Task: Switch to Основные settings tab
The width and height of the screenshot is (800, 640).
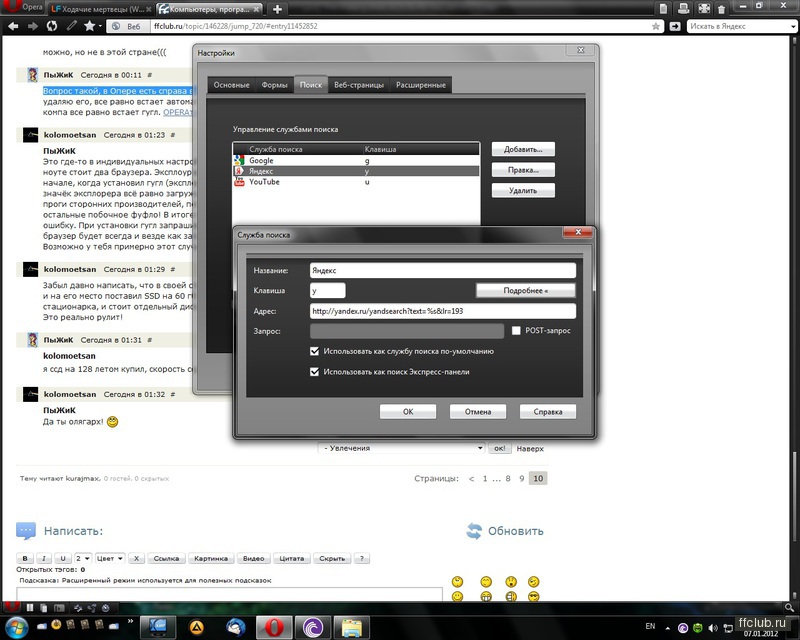Action: tap(231, 85)
